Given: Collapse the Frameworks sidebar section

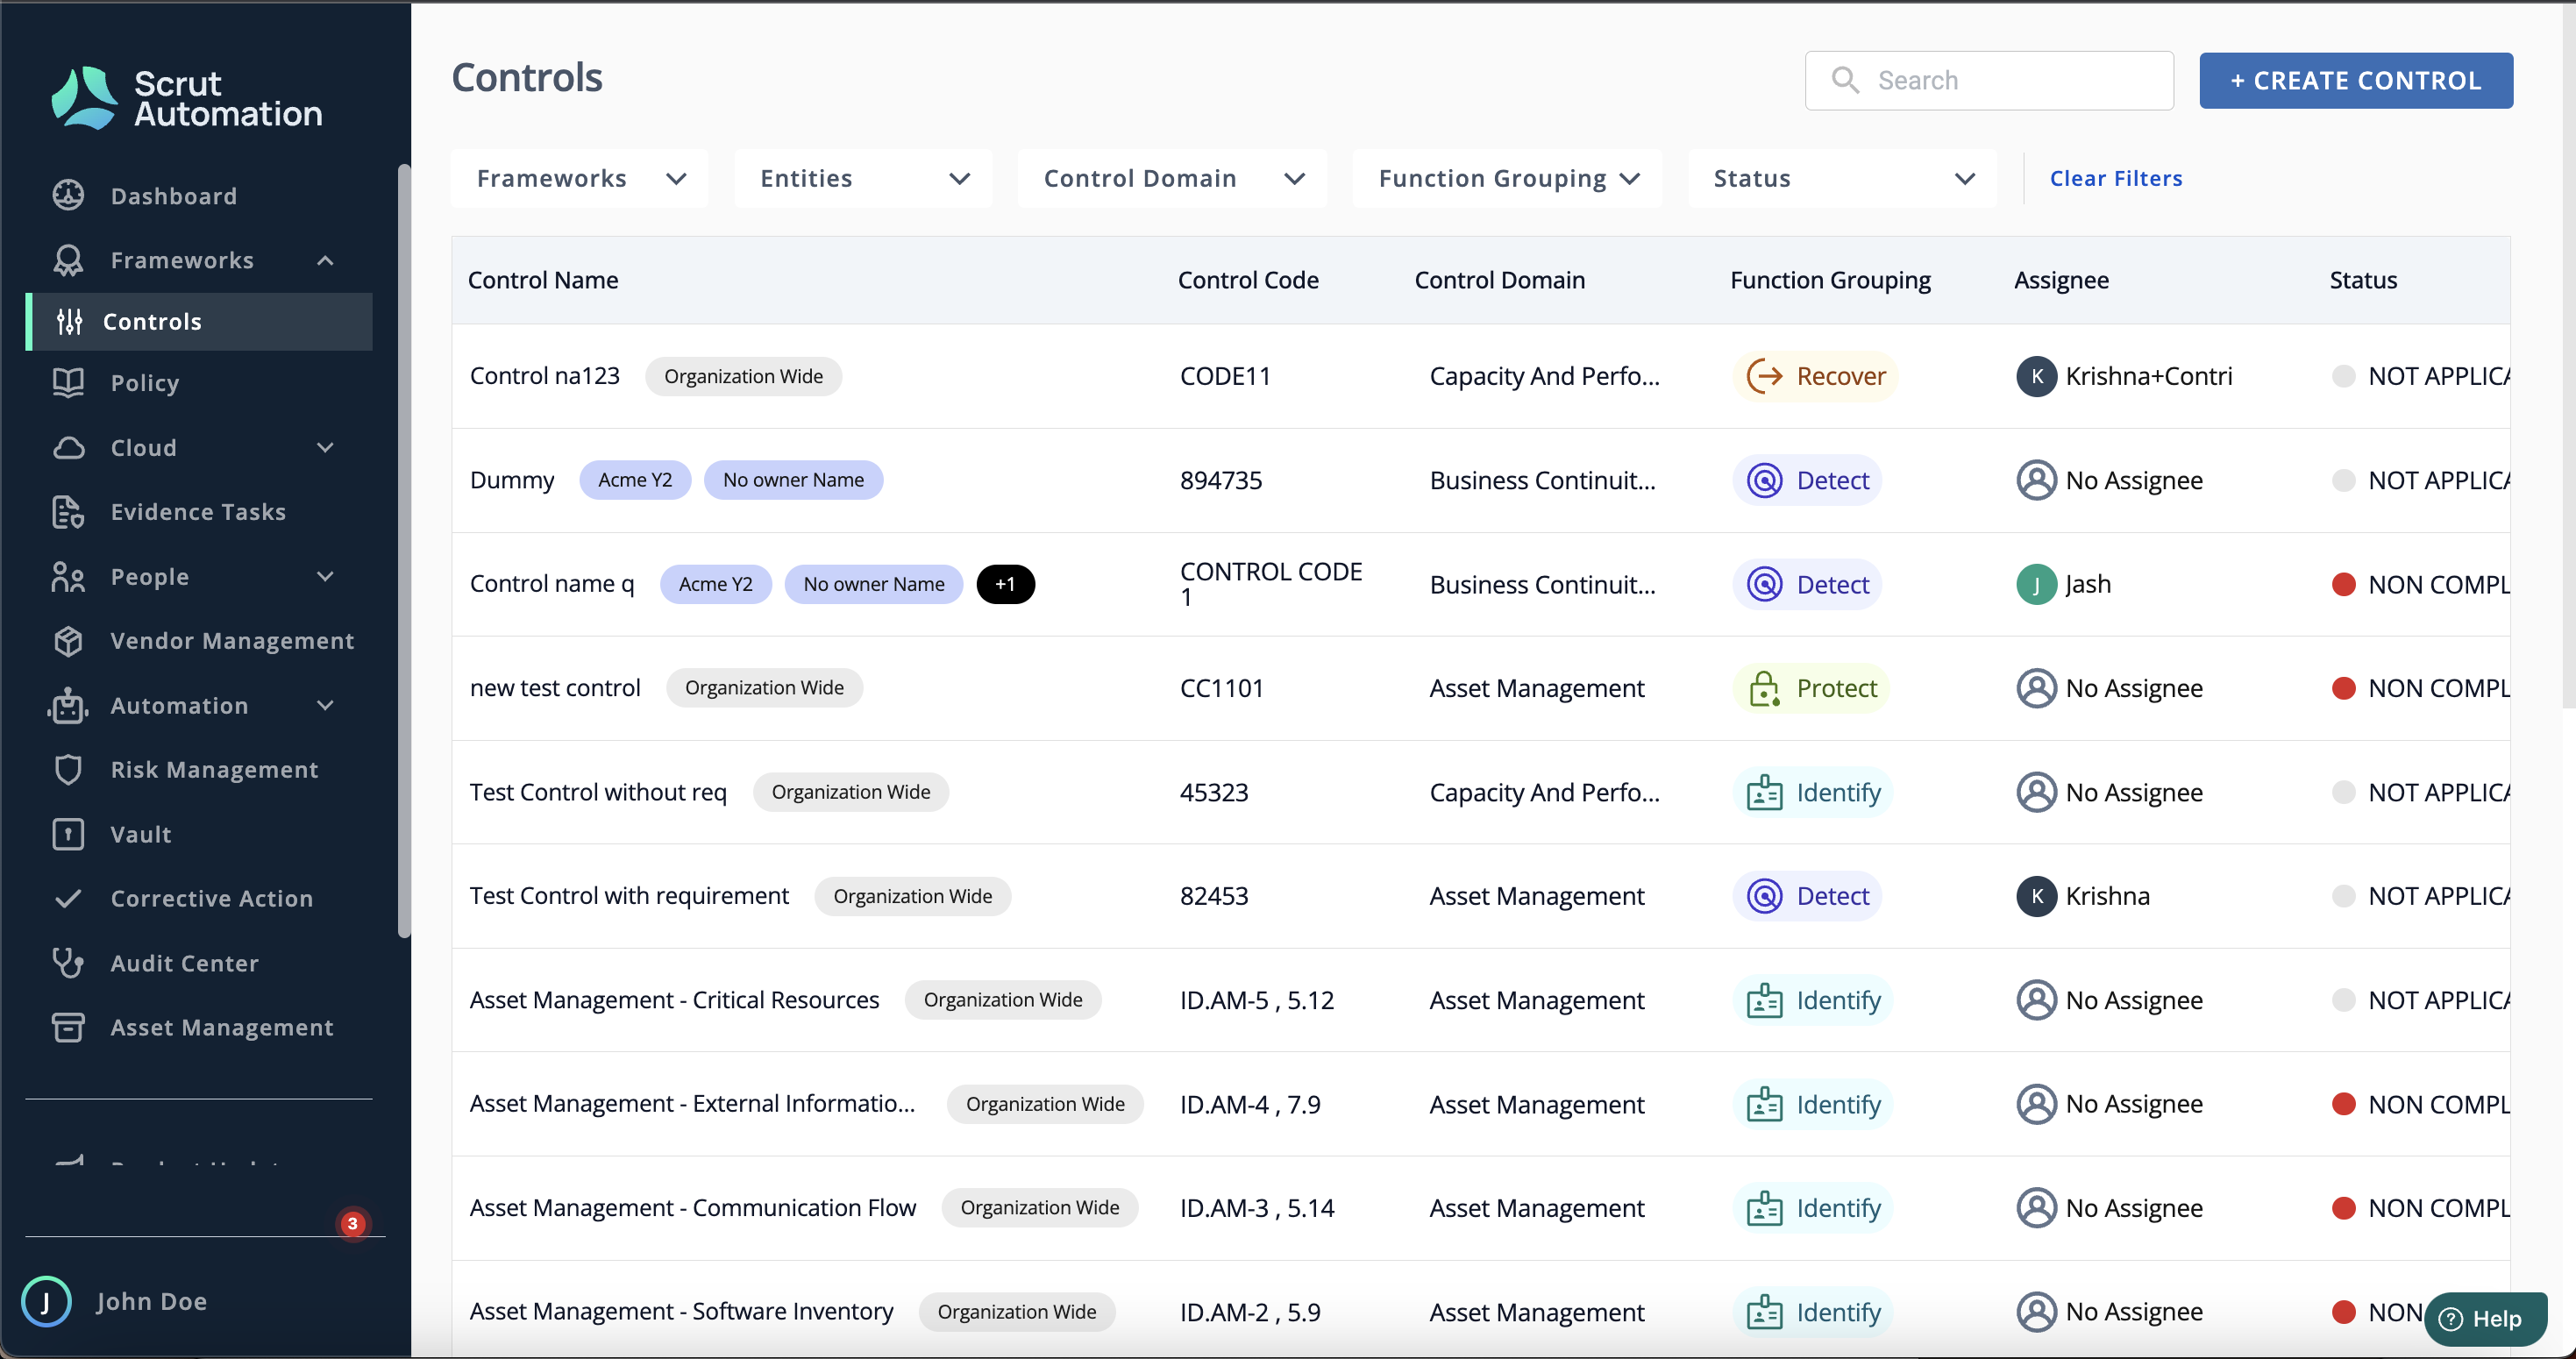Looking at the screenshot, I should coord(325,260).
